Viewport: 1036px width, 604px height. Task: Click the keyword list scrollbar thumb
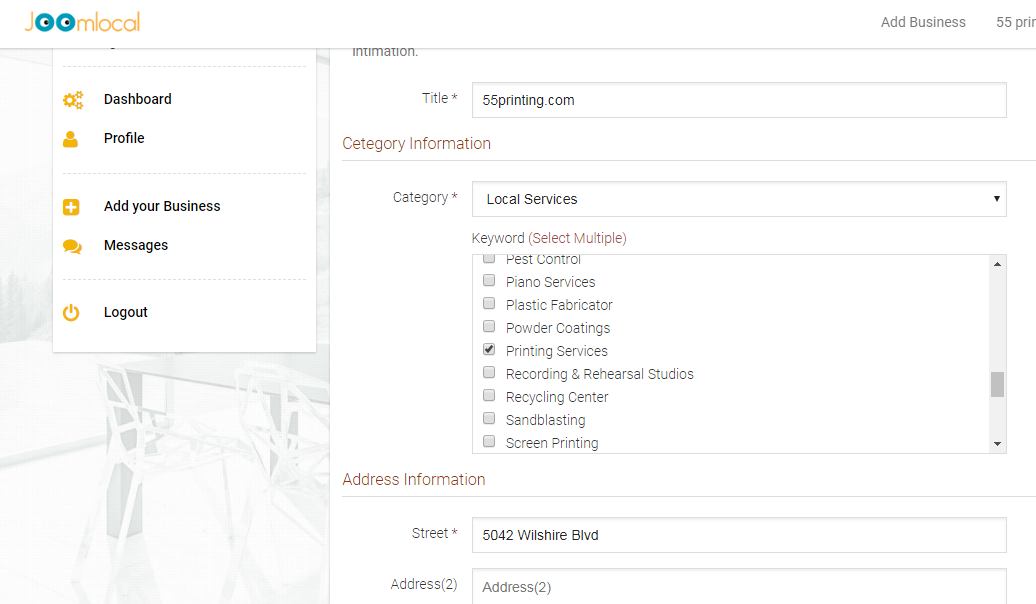(997, 384)
